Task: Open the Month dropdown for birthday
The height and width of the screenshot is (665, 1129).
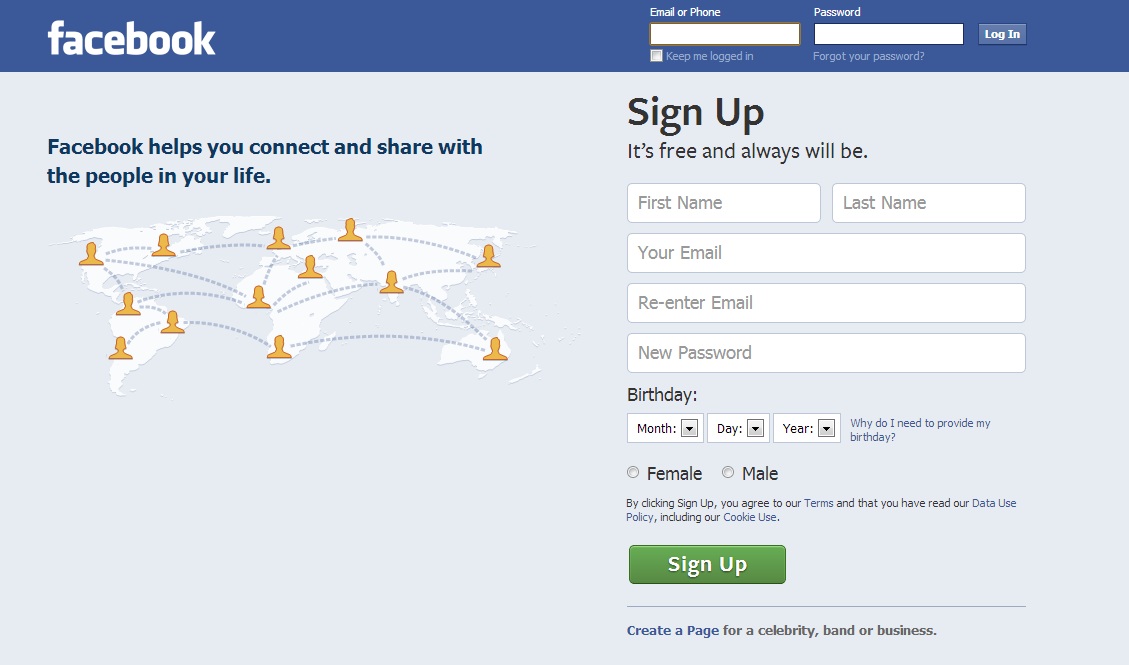Action: click(665, 428)
